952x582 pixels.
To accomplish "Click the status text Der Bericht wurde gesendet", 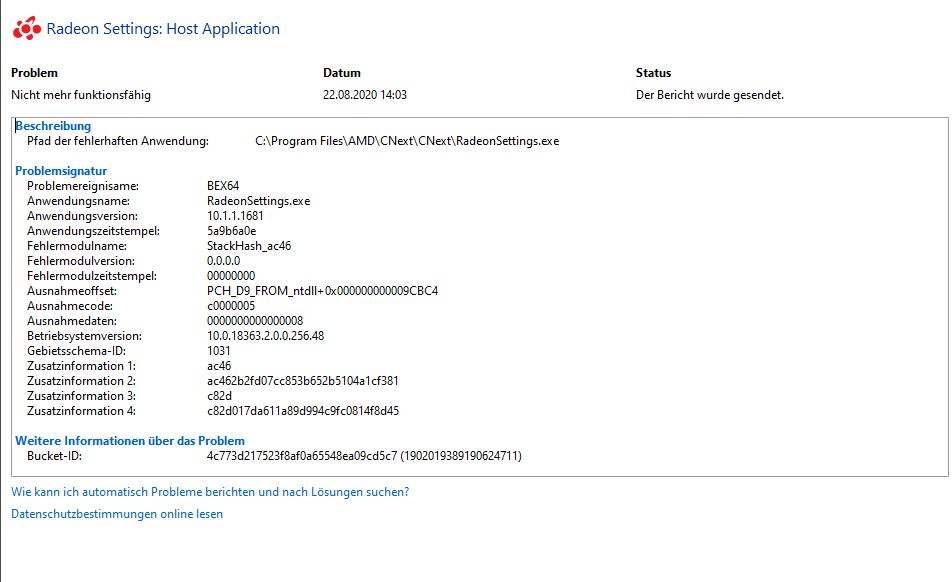I will [710, 95].
